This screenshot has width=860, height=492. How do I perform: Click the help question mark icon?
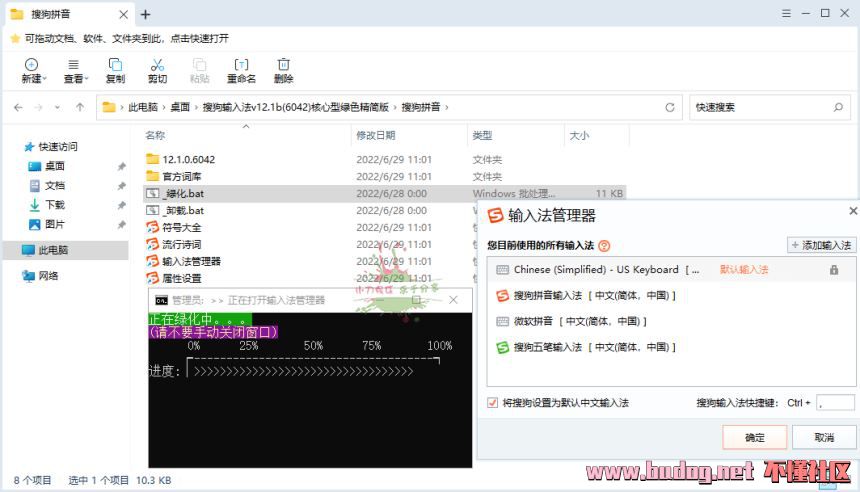coord(604,246)
